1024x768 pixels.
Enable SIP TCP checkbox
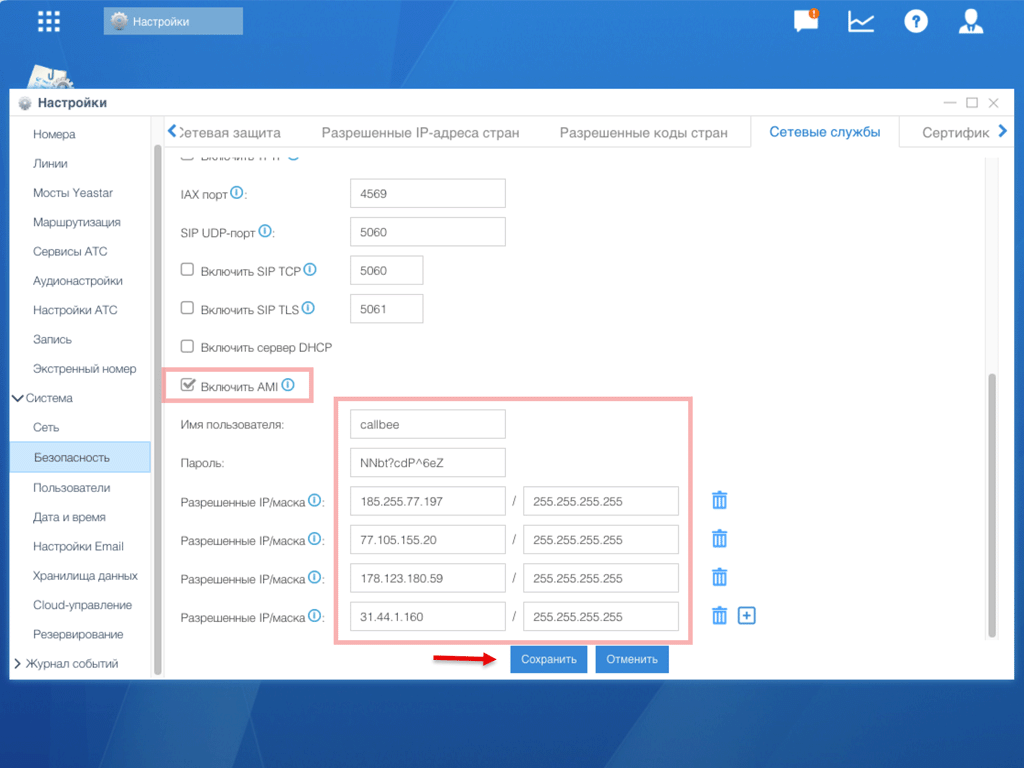point(187,270)
